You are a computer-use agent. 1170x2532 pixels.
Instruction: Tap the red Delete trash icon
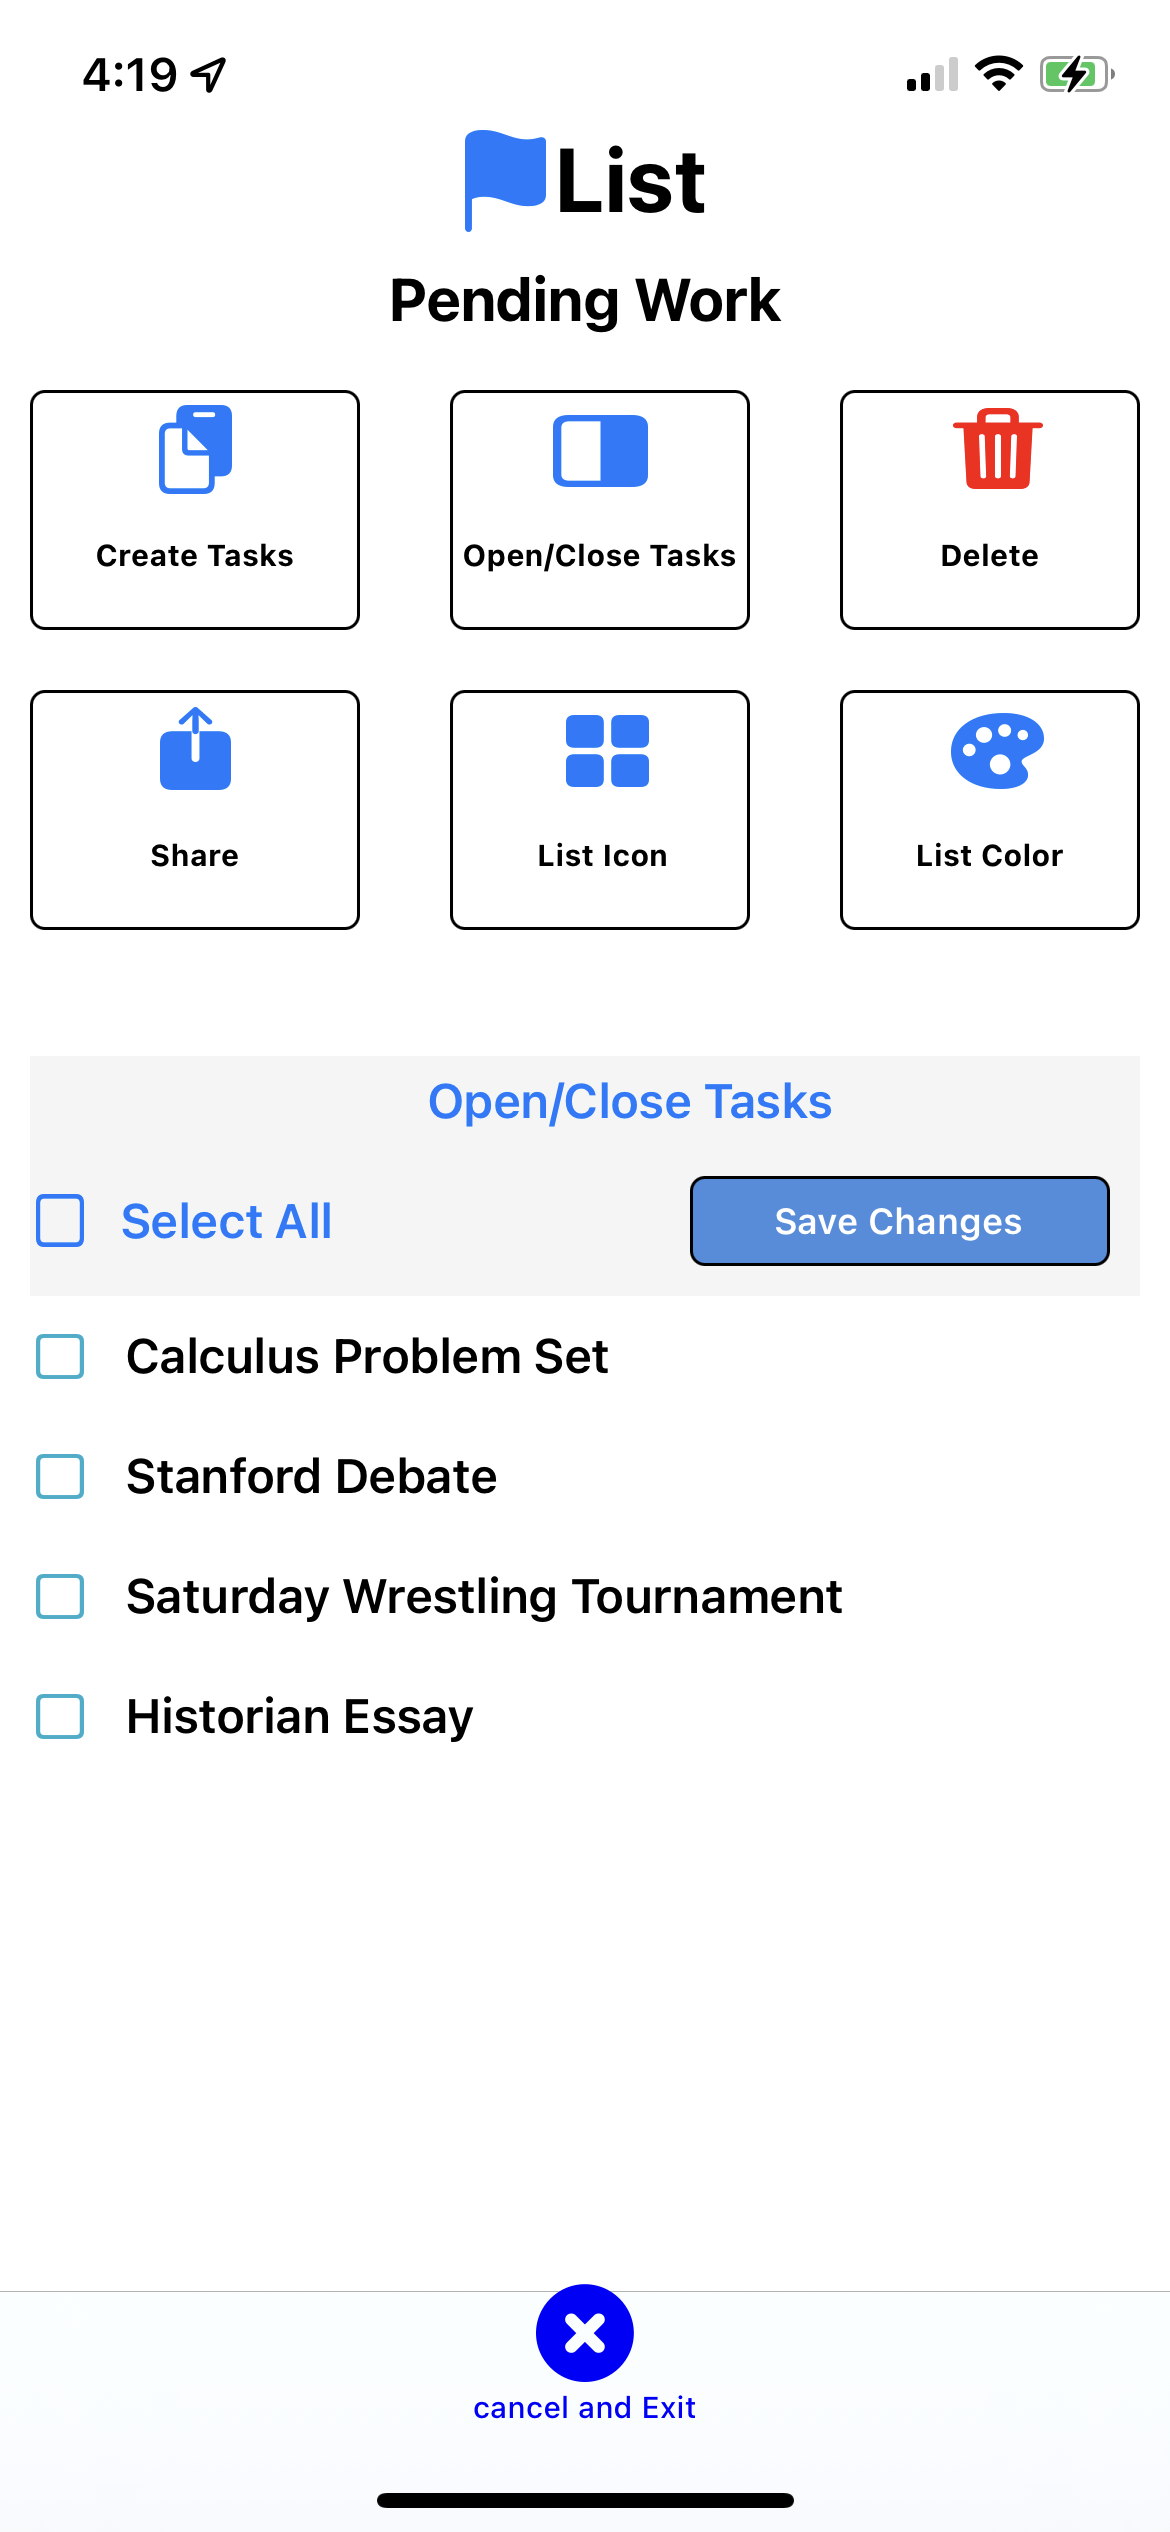997,449
